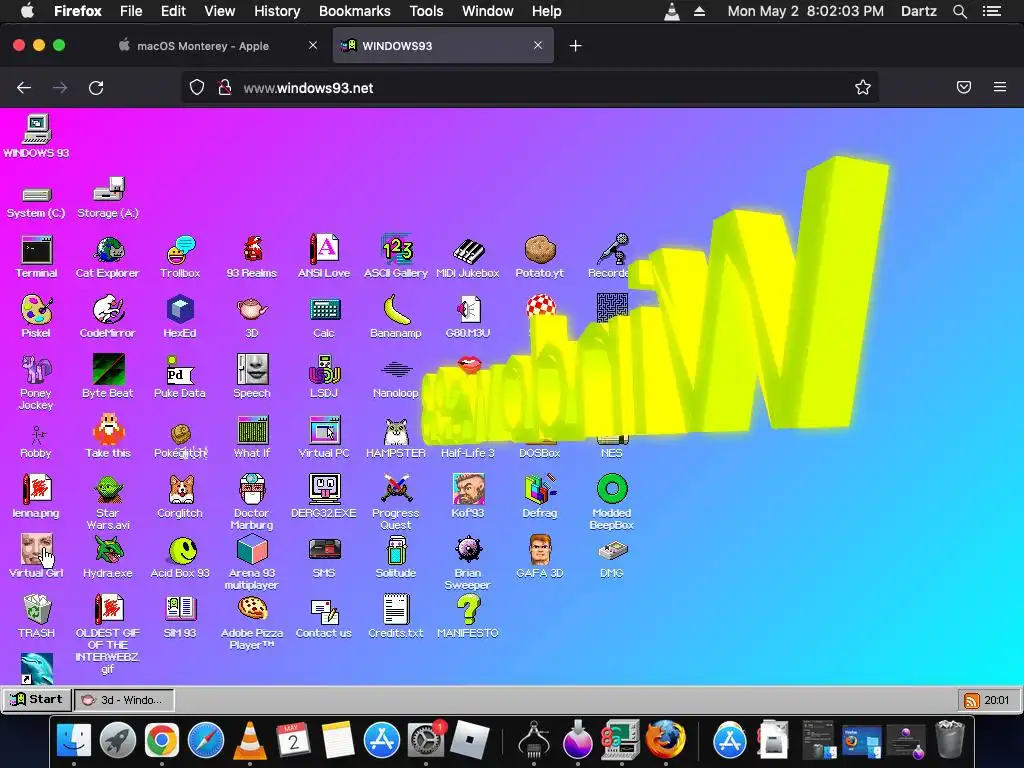This screenshot has height=768, width=1024.
Task: Open a new Firefox tab
Action: click(x=575, y=46)
